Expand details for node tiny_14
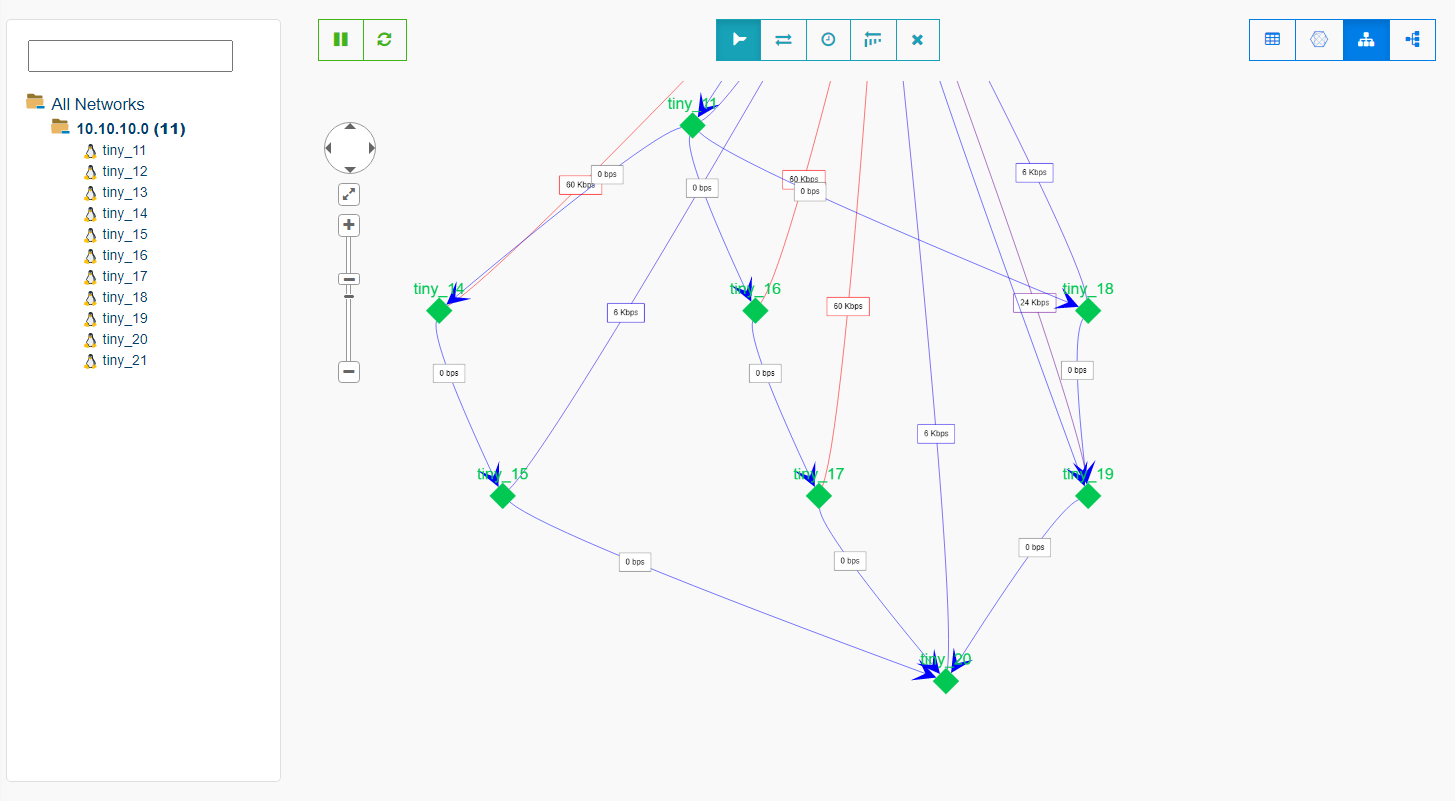The width and height of the screenshot is (1455, 801). (122, 213)
